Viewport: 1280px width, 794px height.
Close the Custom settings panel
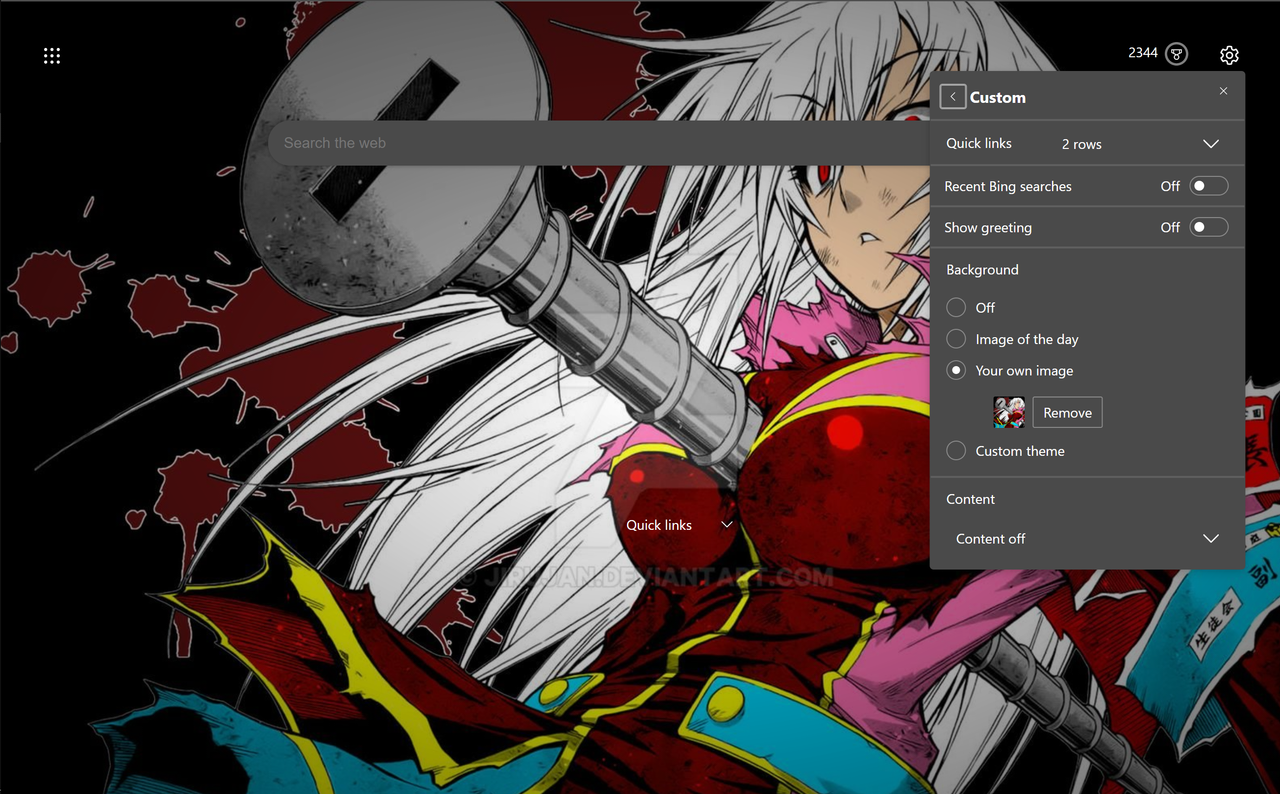click(1223, 91)
